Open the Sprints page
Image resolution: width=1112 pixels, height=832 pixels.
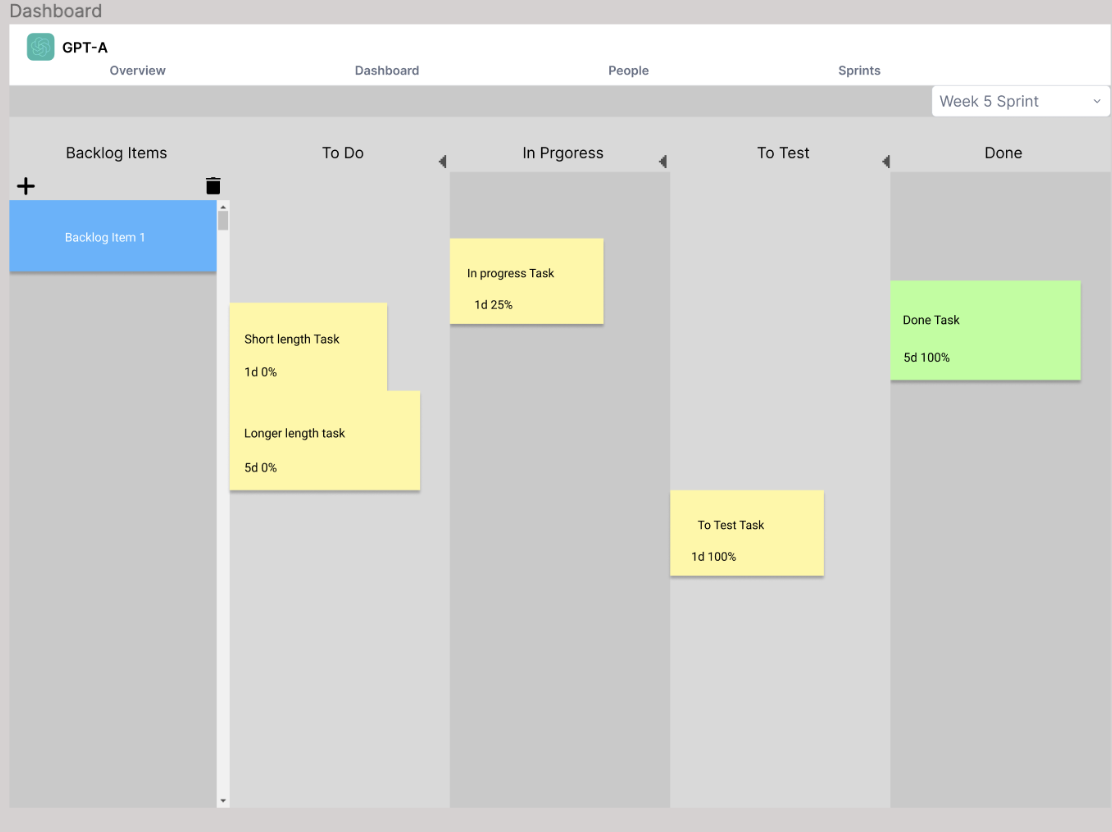859,70
